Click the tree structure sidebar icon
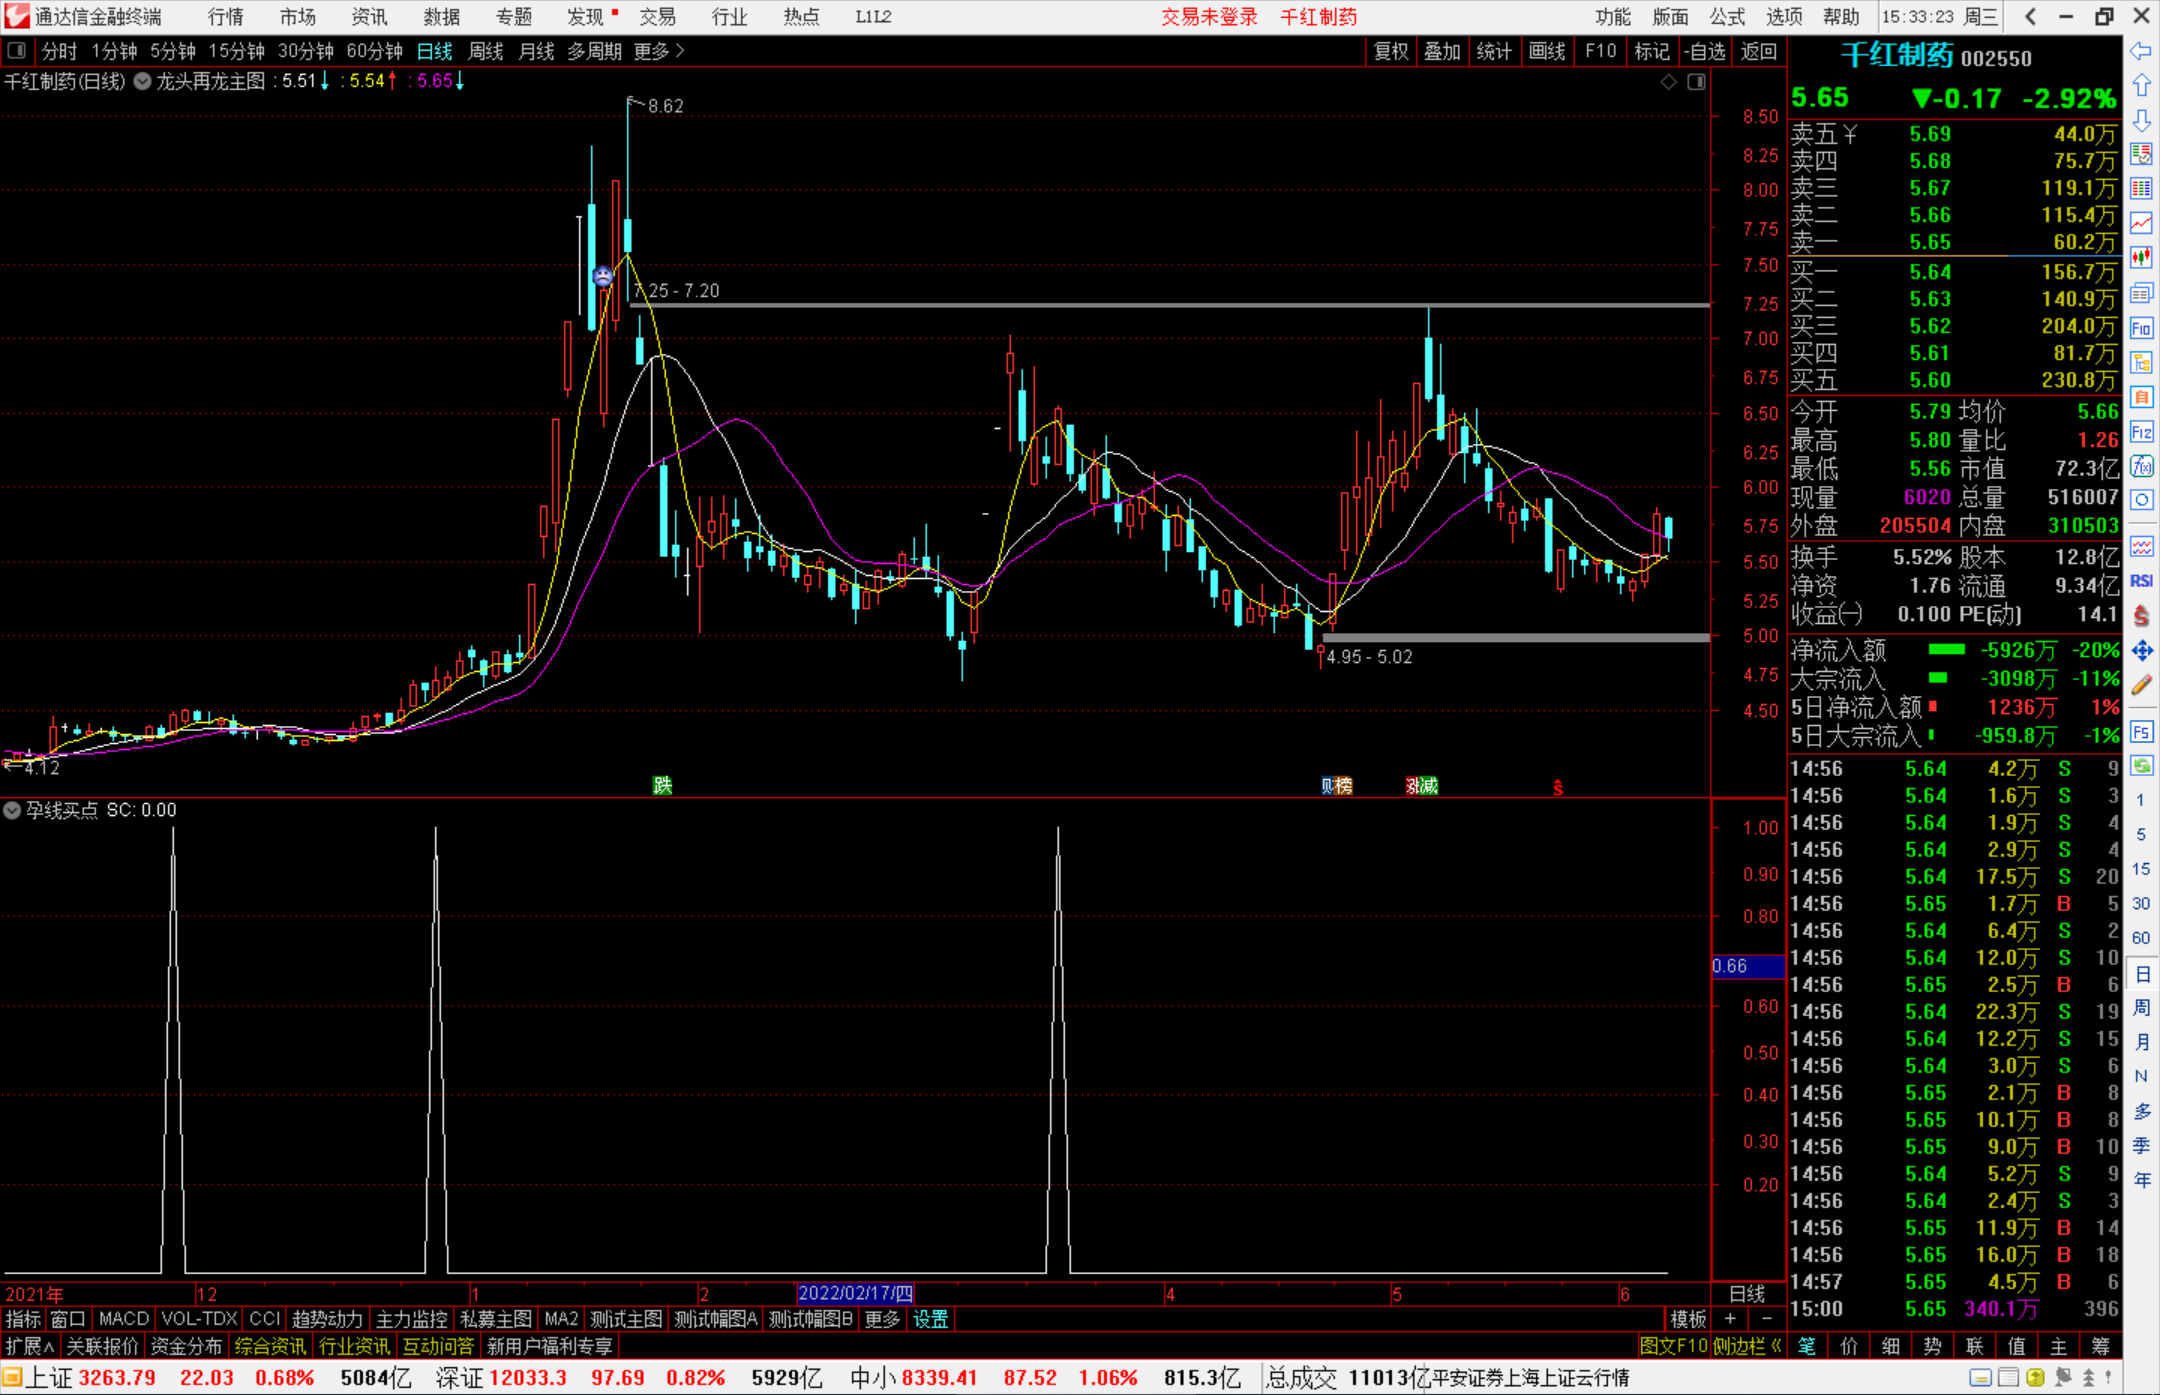 pos(2141,362)
